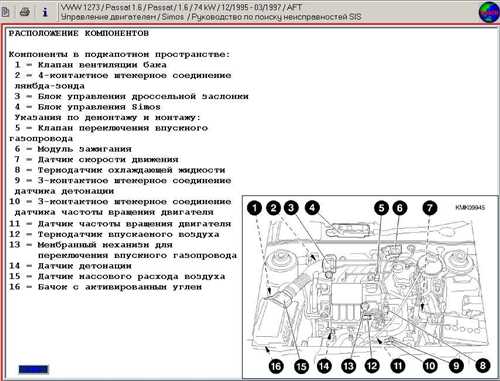500x381 pixels.
Task: Click the text 'газопровода' under item 5
Action: 41,139
